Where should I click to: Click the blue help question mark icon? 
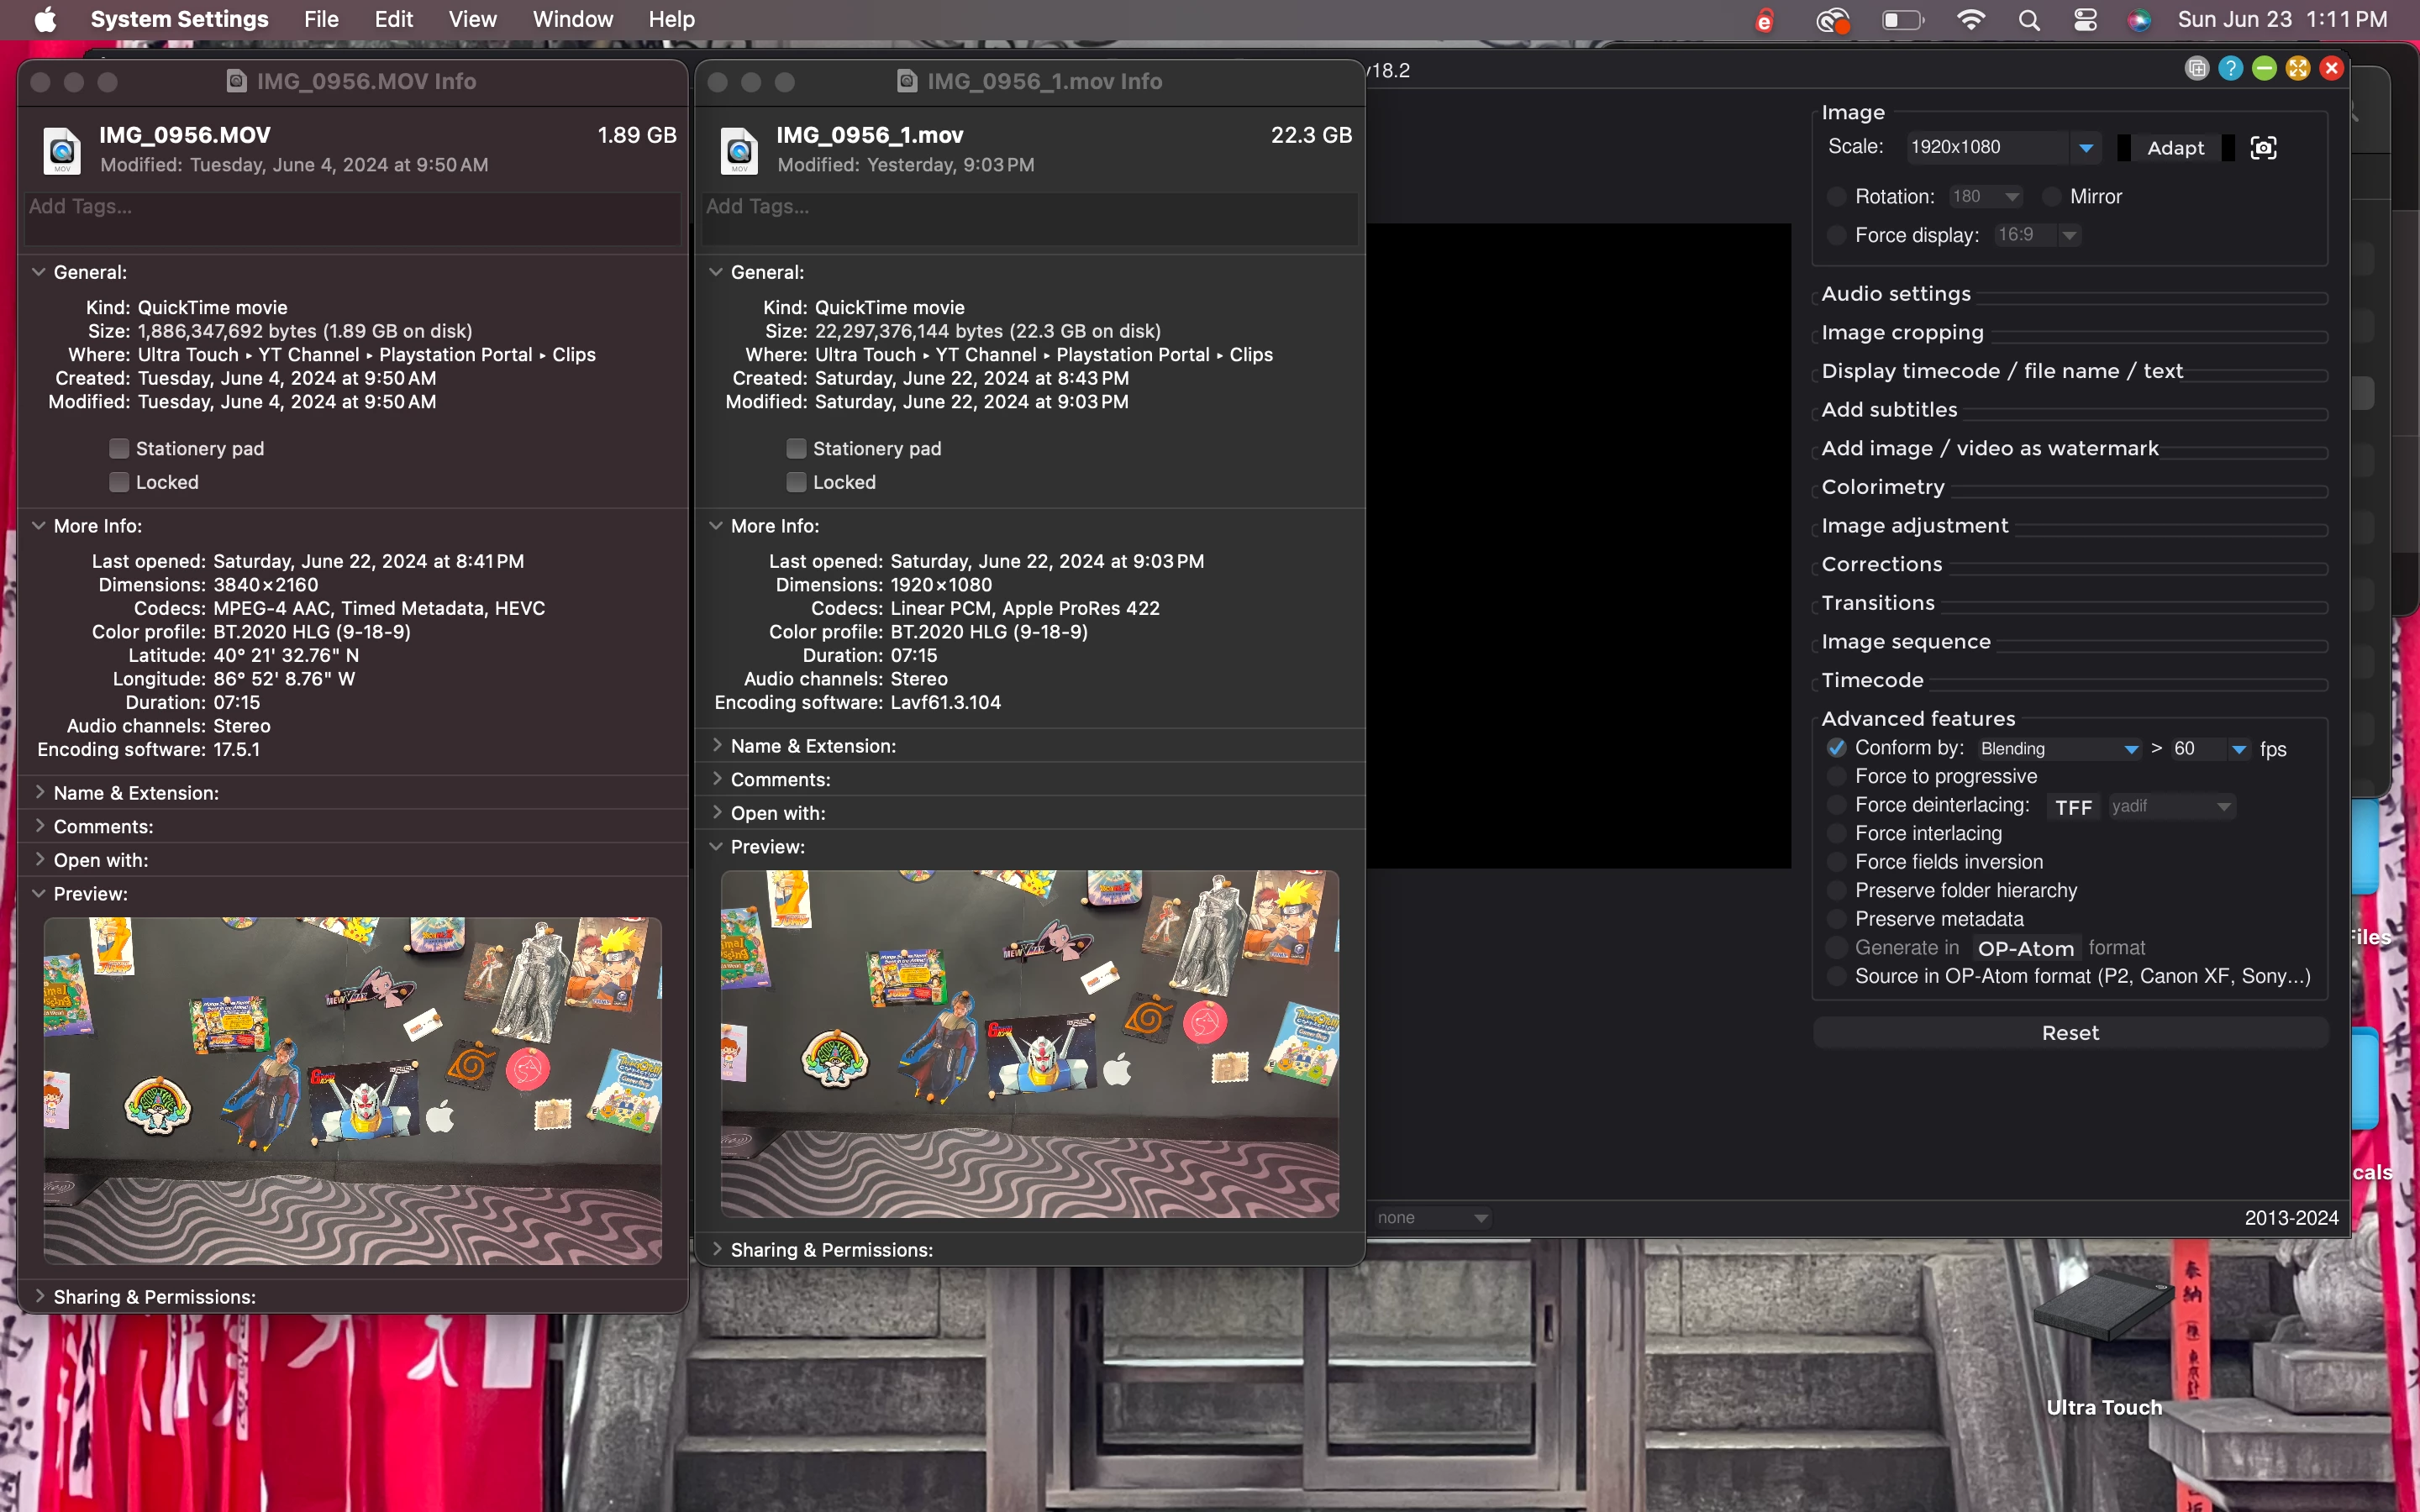point(2230,68)
